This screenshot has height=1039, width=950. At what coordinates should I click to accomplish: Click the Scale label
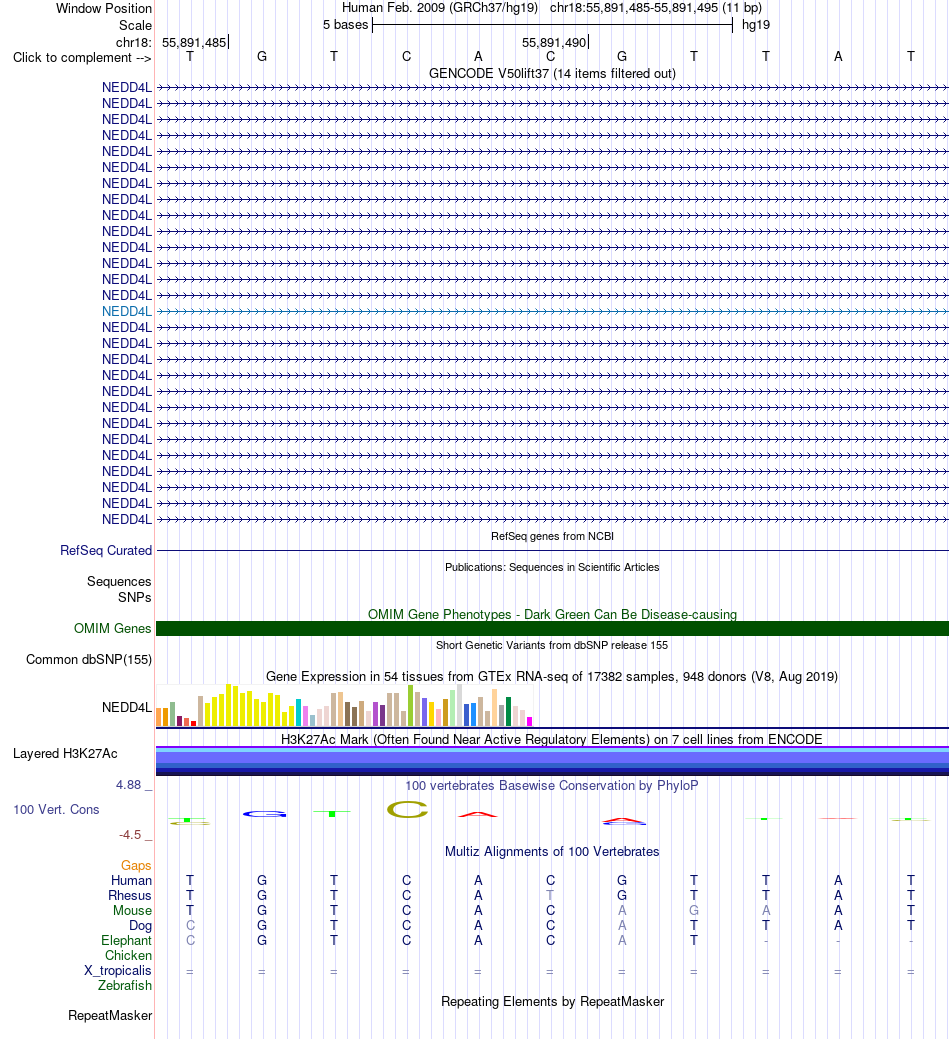point(135,25)
